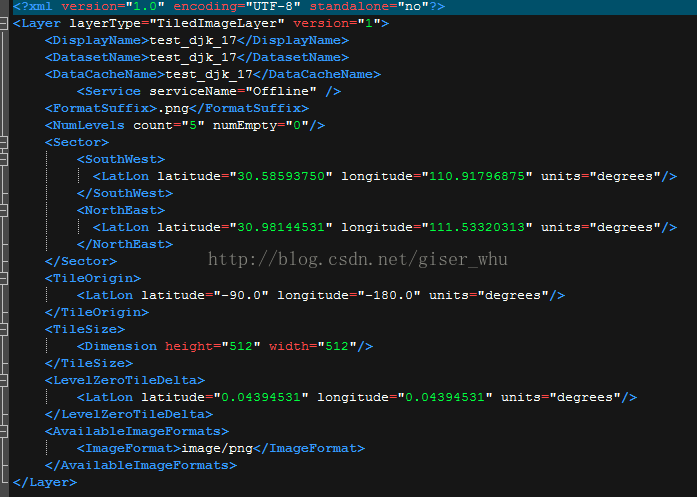The image size is (697, 497).
Task: Click the closing TileSize tag
Action: [x=89, y=364]
